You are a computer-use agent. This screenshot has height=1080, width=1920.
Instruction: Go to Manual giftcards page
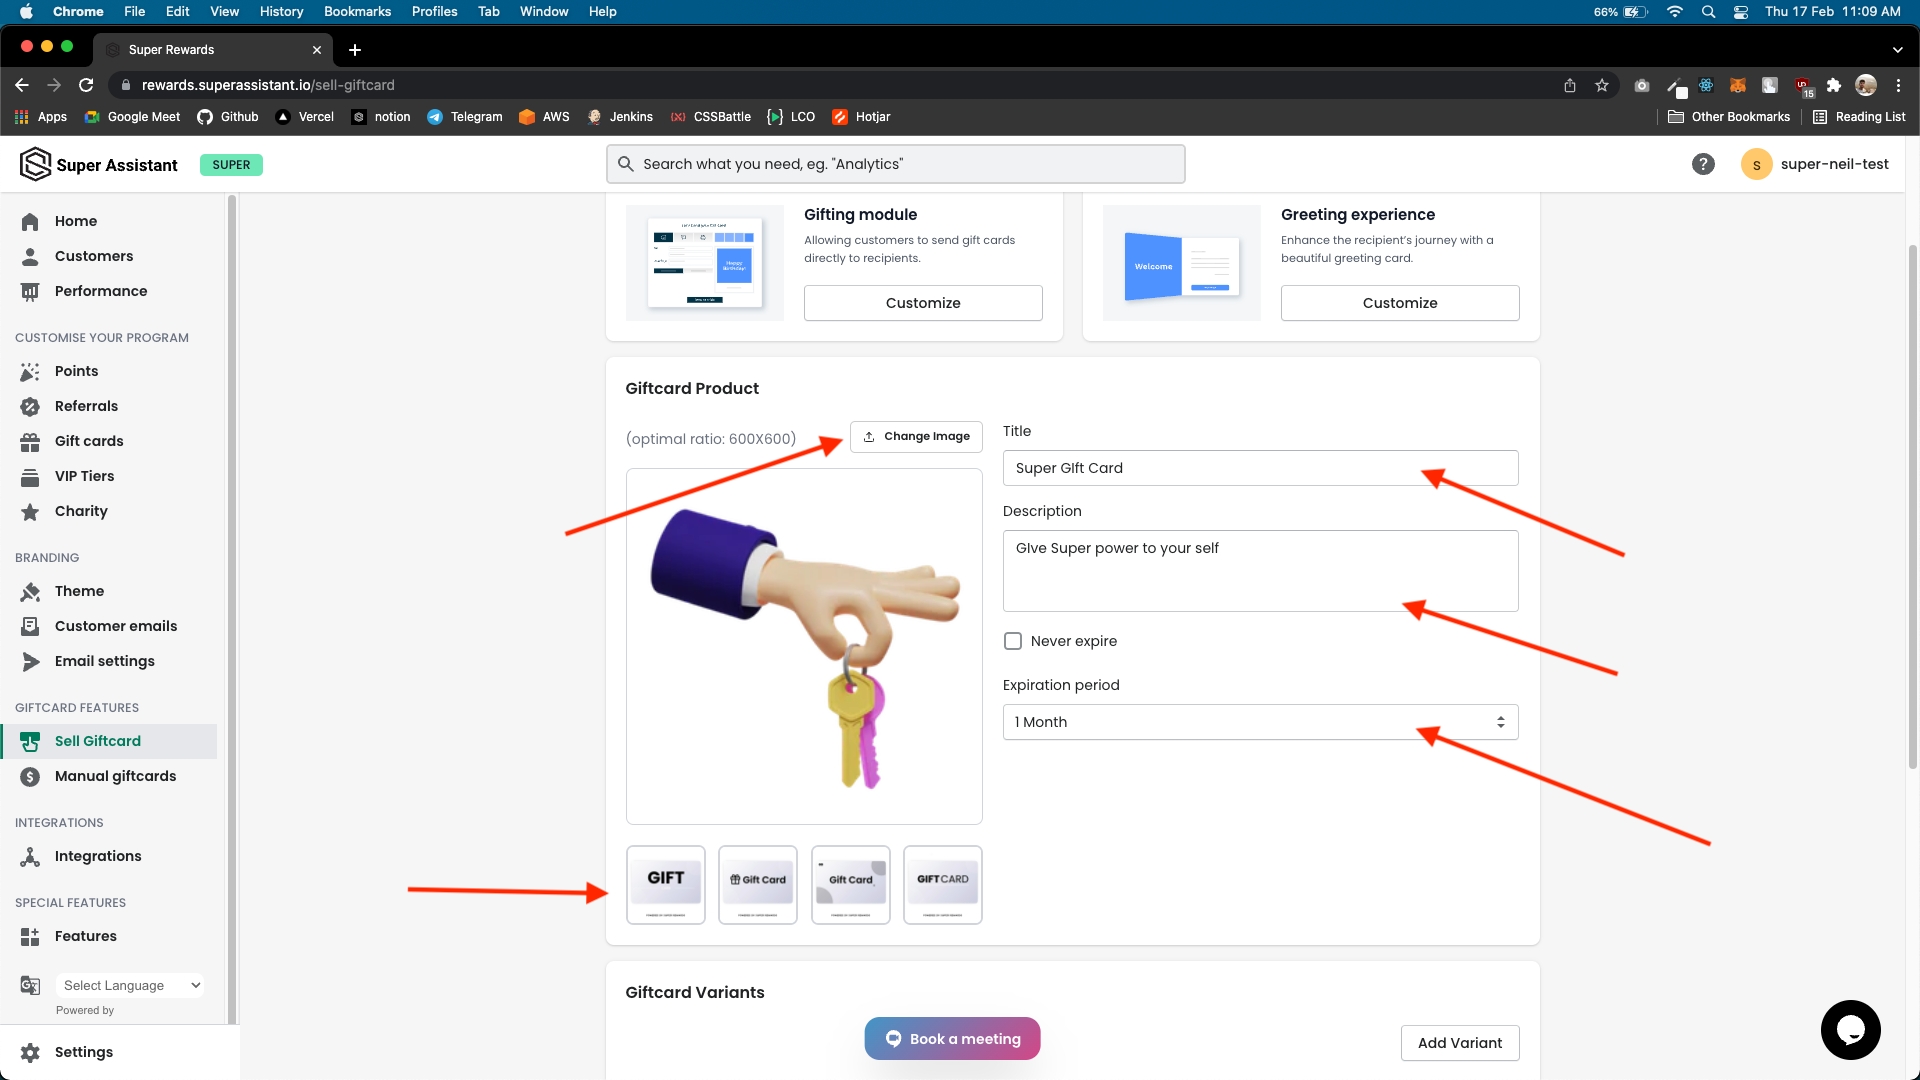[x=115, y=776]
